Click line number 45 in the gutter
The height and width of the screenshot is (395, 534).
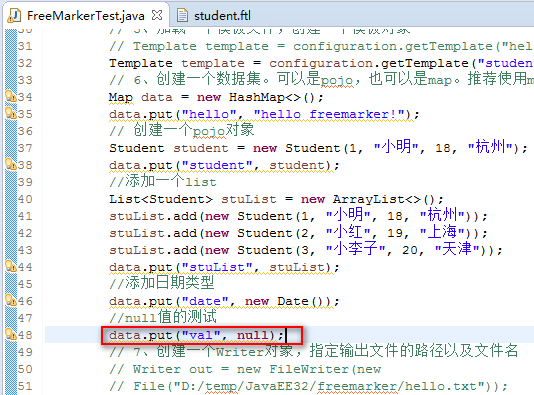pyautogui.click(x=25, y=284)
